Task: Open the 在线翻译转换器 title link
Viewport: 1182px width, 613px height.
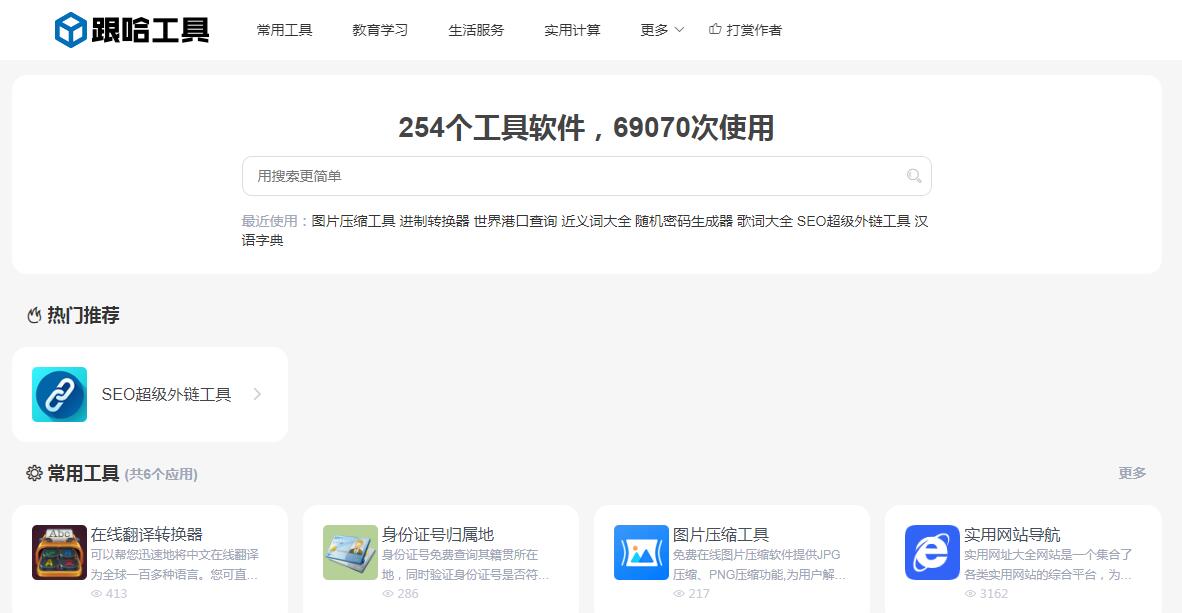Action: click(147, 534)
